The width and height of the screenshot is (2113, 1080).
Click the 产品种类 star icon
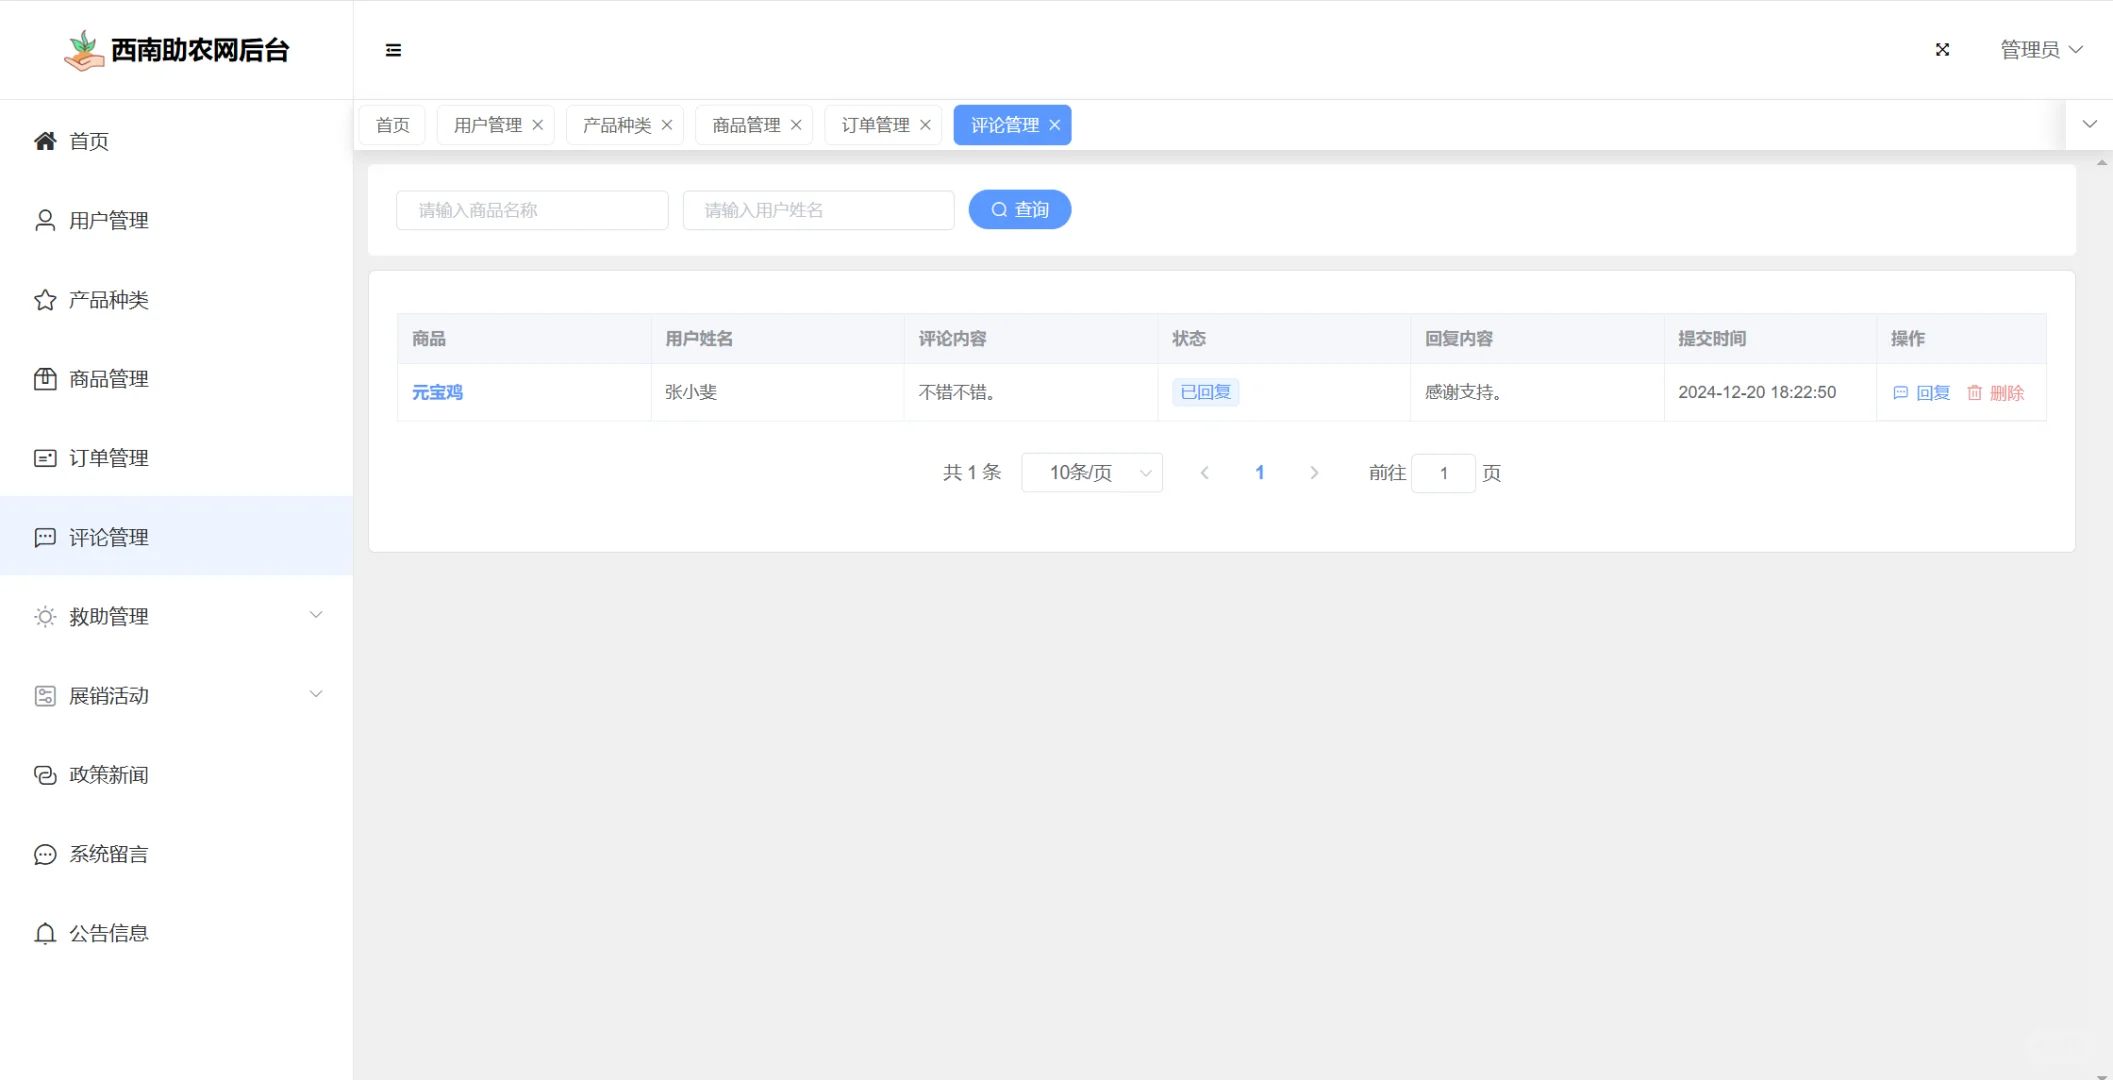(44, 299)
